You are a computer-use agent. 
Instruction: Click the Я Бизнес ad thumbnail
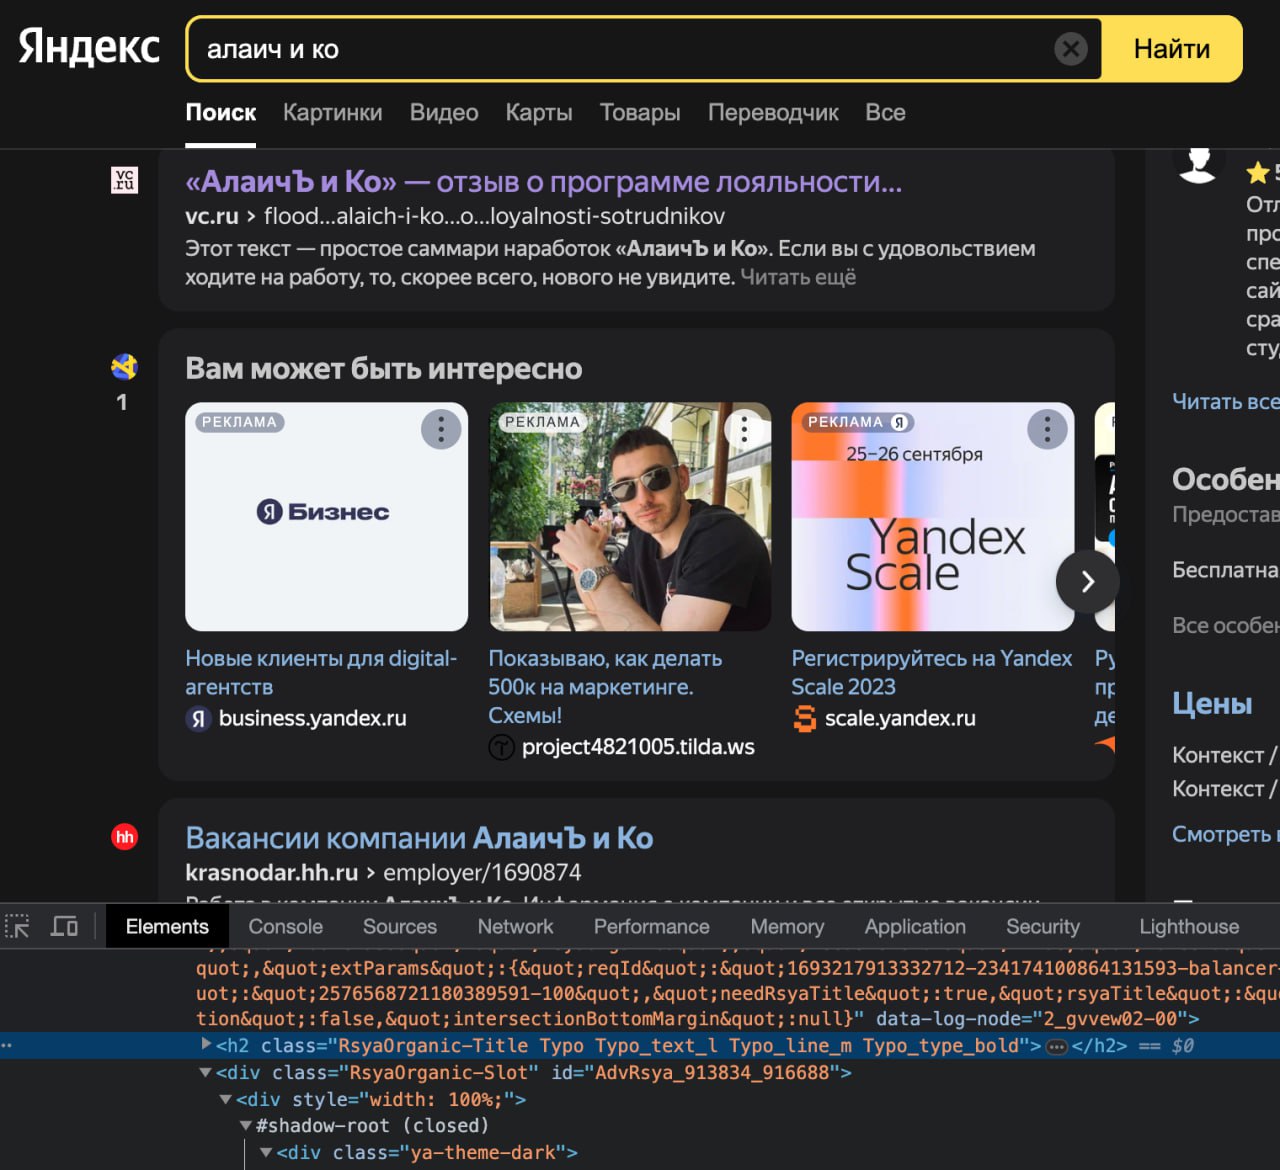(x=326, y=516)
